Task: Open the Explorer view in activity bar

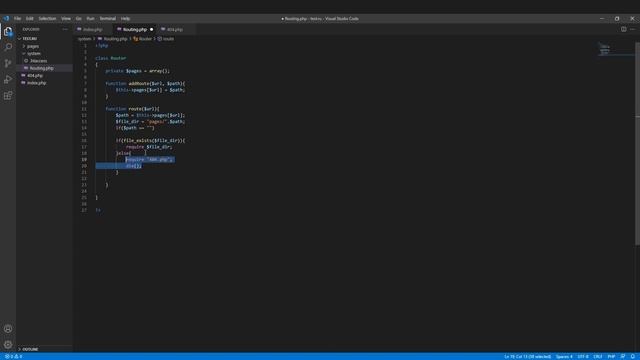Action: [8, 31]
